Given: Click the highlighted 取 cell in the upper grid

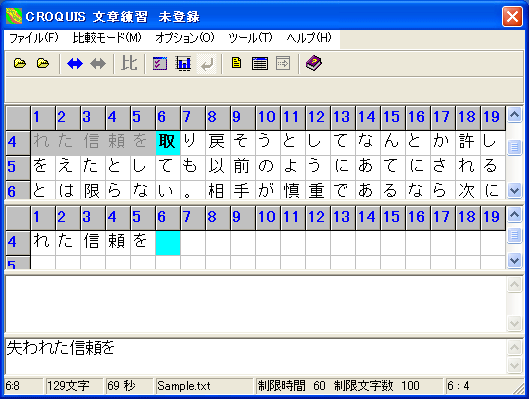Looking at the screenshot, I should click(168, 143).
